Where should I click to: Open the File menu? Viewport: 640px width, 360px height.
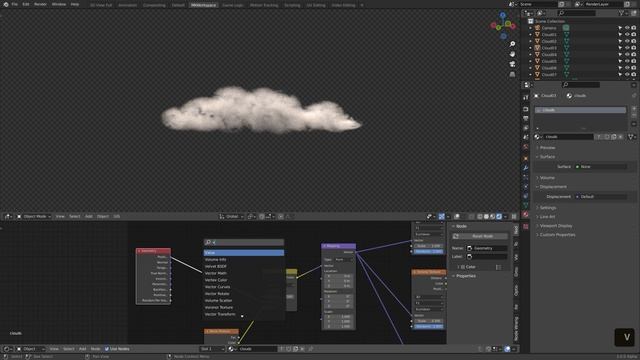pos(14,4)
